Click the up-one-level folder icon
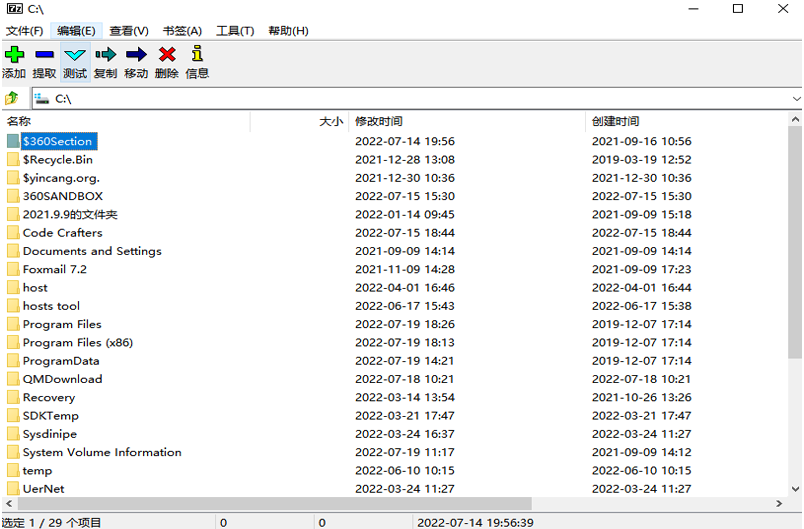The height and width of the screenshot is (529, 804). (12, 98)
